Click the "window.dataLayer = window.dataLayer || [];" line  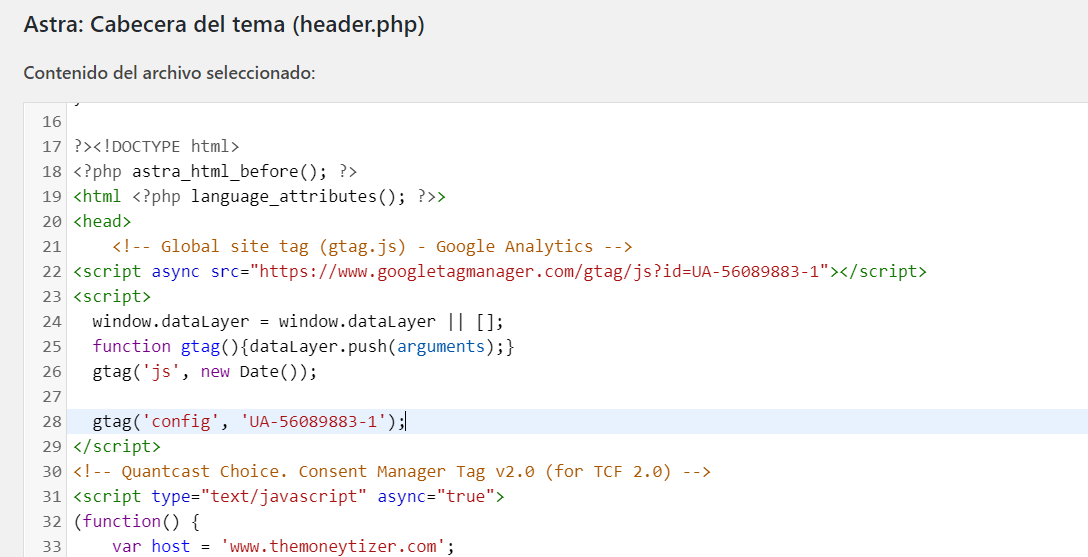click(x=298, y=321)
